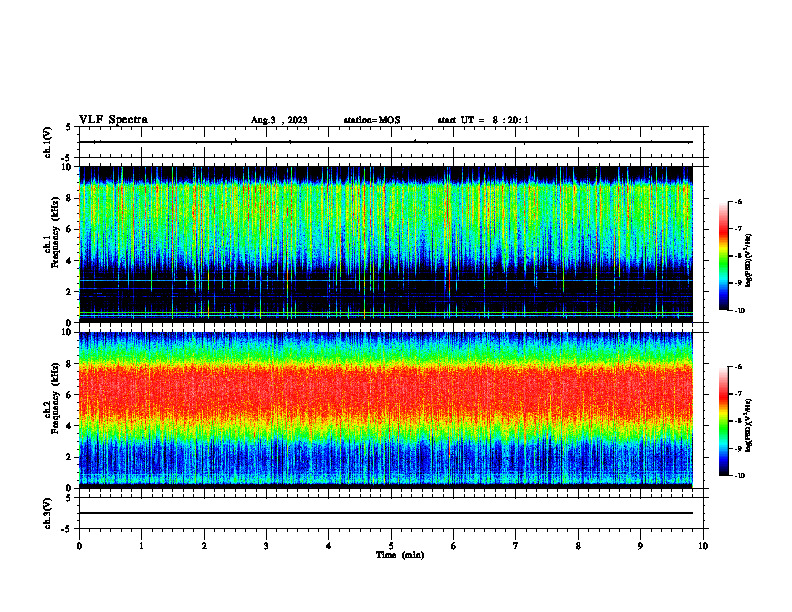This screenshot has width=792, height=612.
Task: Click the "Time (min)" x-axis label
Action: pos(400,555)
